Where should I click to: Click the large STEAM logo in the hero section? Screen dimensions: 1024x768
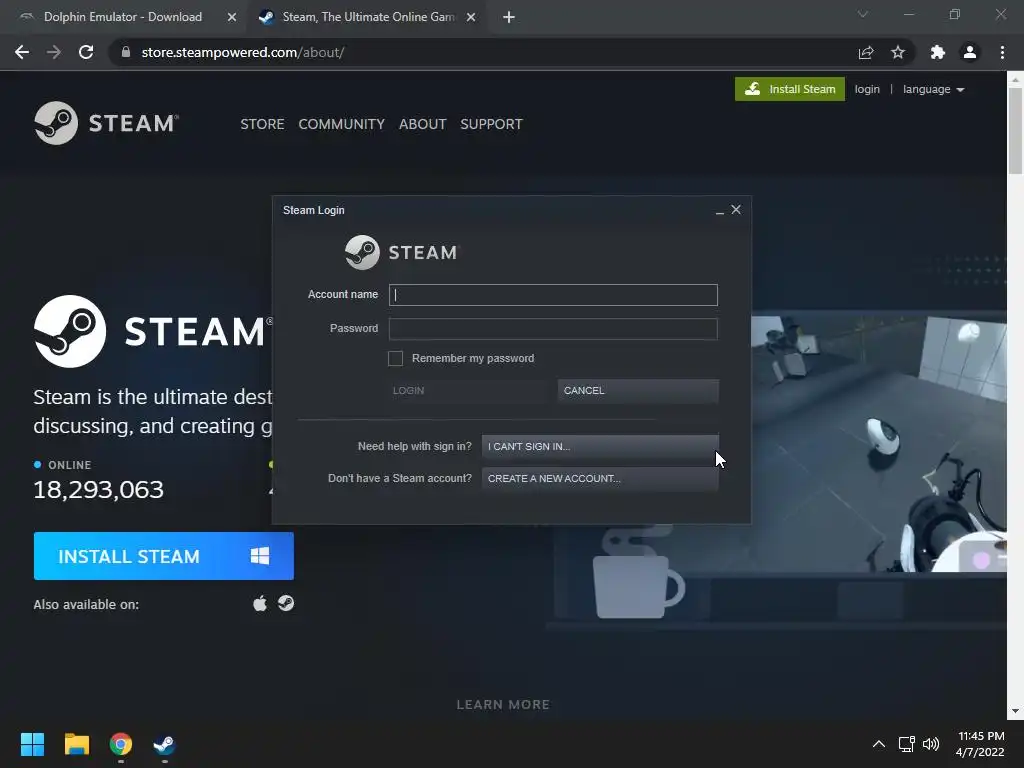click(x=153, y=331)
